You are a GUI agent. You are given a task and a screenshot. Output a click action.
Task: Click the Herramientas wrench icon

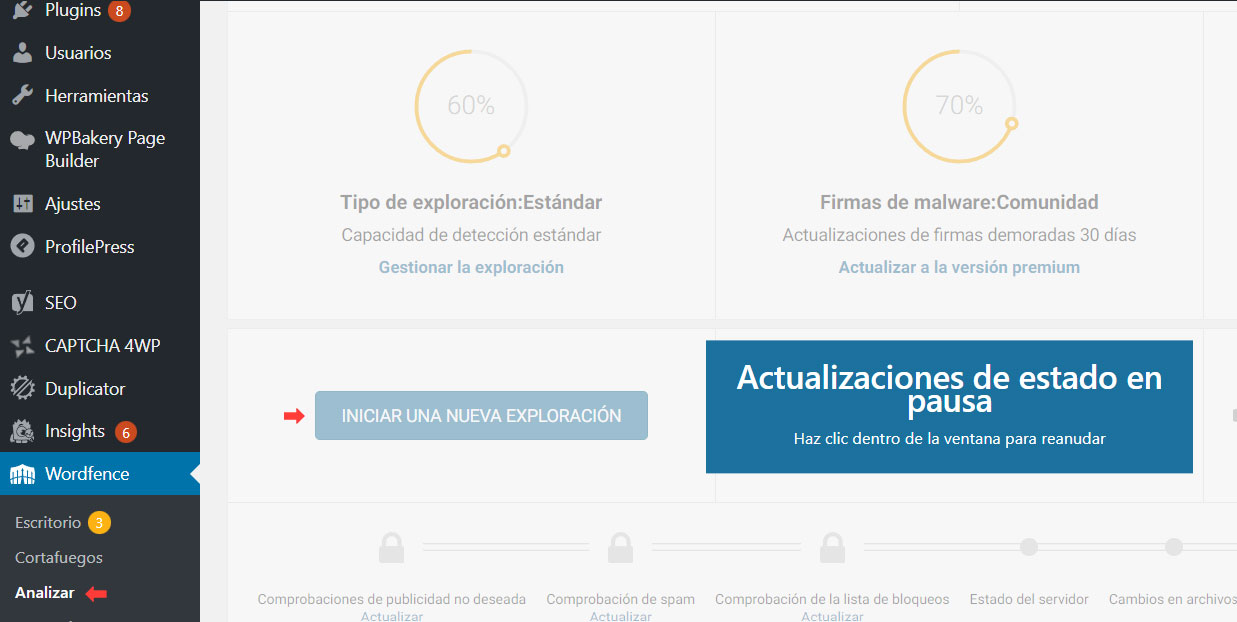(22, 96)
